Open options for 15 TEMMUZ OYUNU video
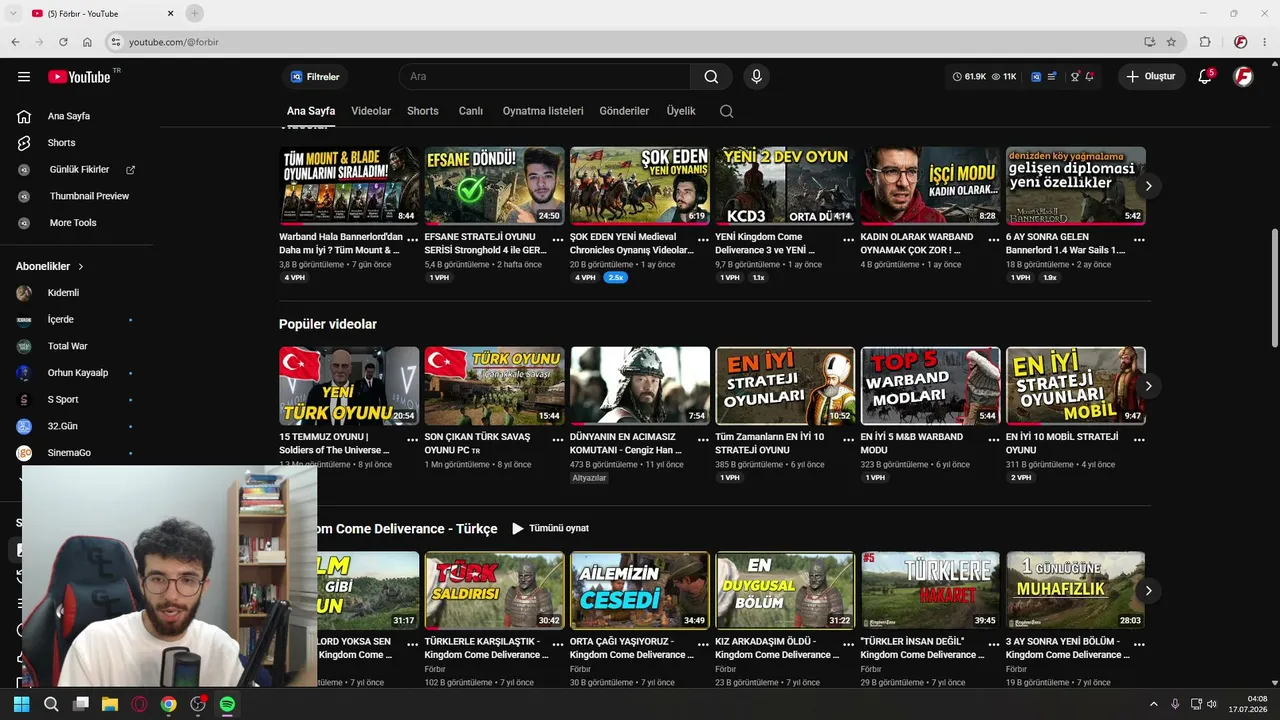This screenshot has width=1280, height=720. (x=412, y=440)
